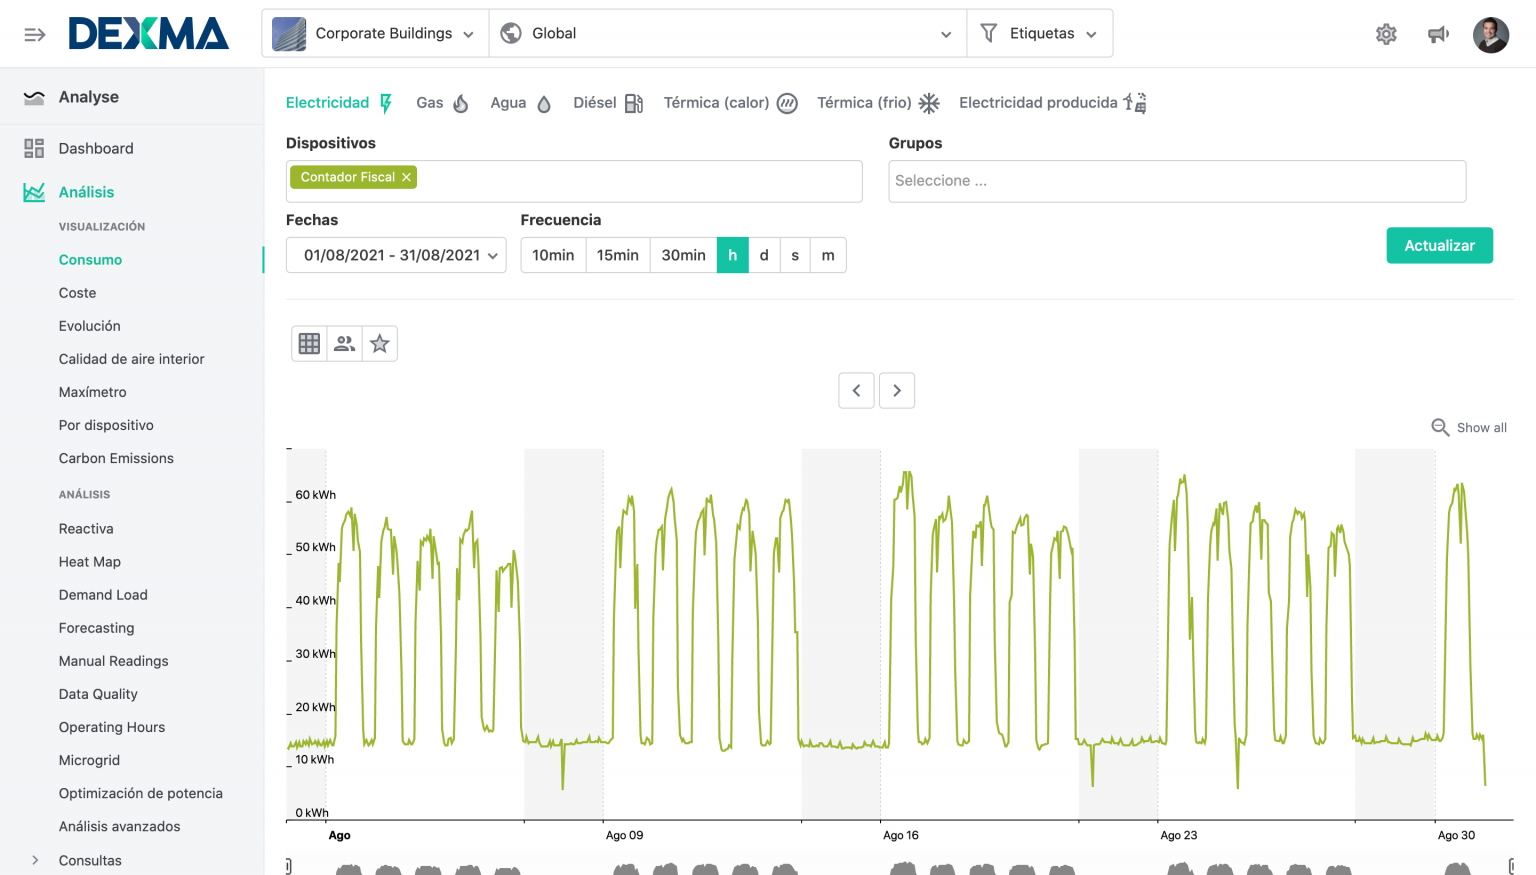
Task: Set frequency to daily (d)
Action: pos(764,255)
